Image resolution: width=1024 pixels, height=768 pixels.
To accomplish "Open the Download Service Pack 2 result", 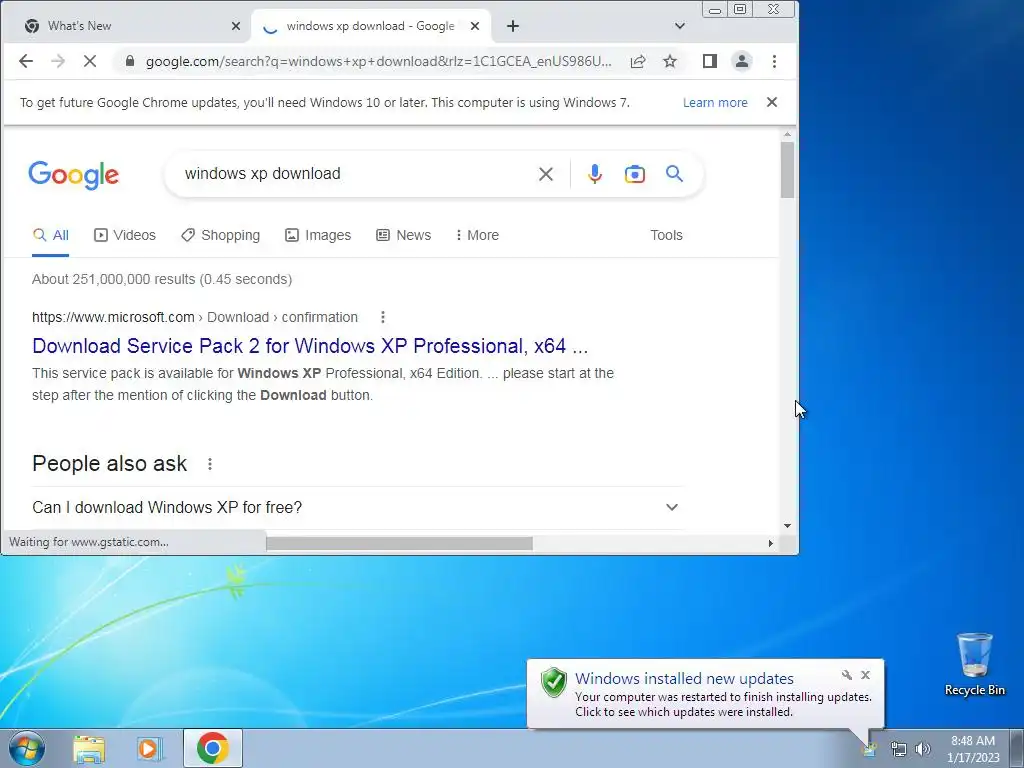I will (x=310, y=346).
